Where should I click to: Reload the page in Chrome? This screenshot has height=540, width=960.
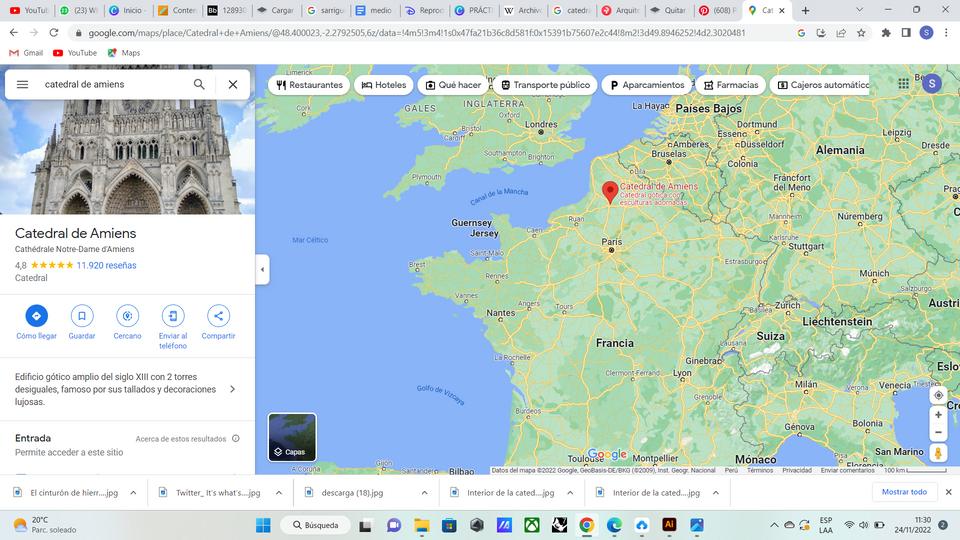coord(54,32)
